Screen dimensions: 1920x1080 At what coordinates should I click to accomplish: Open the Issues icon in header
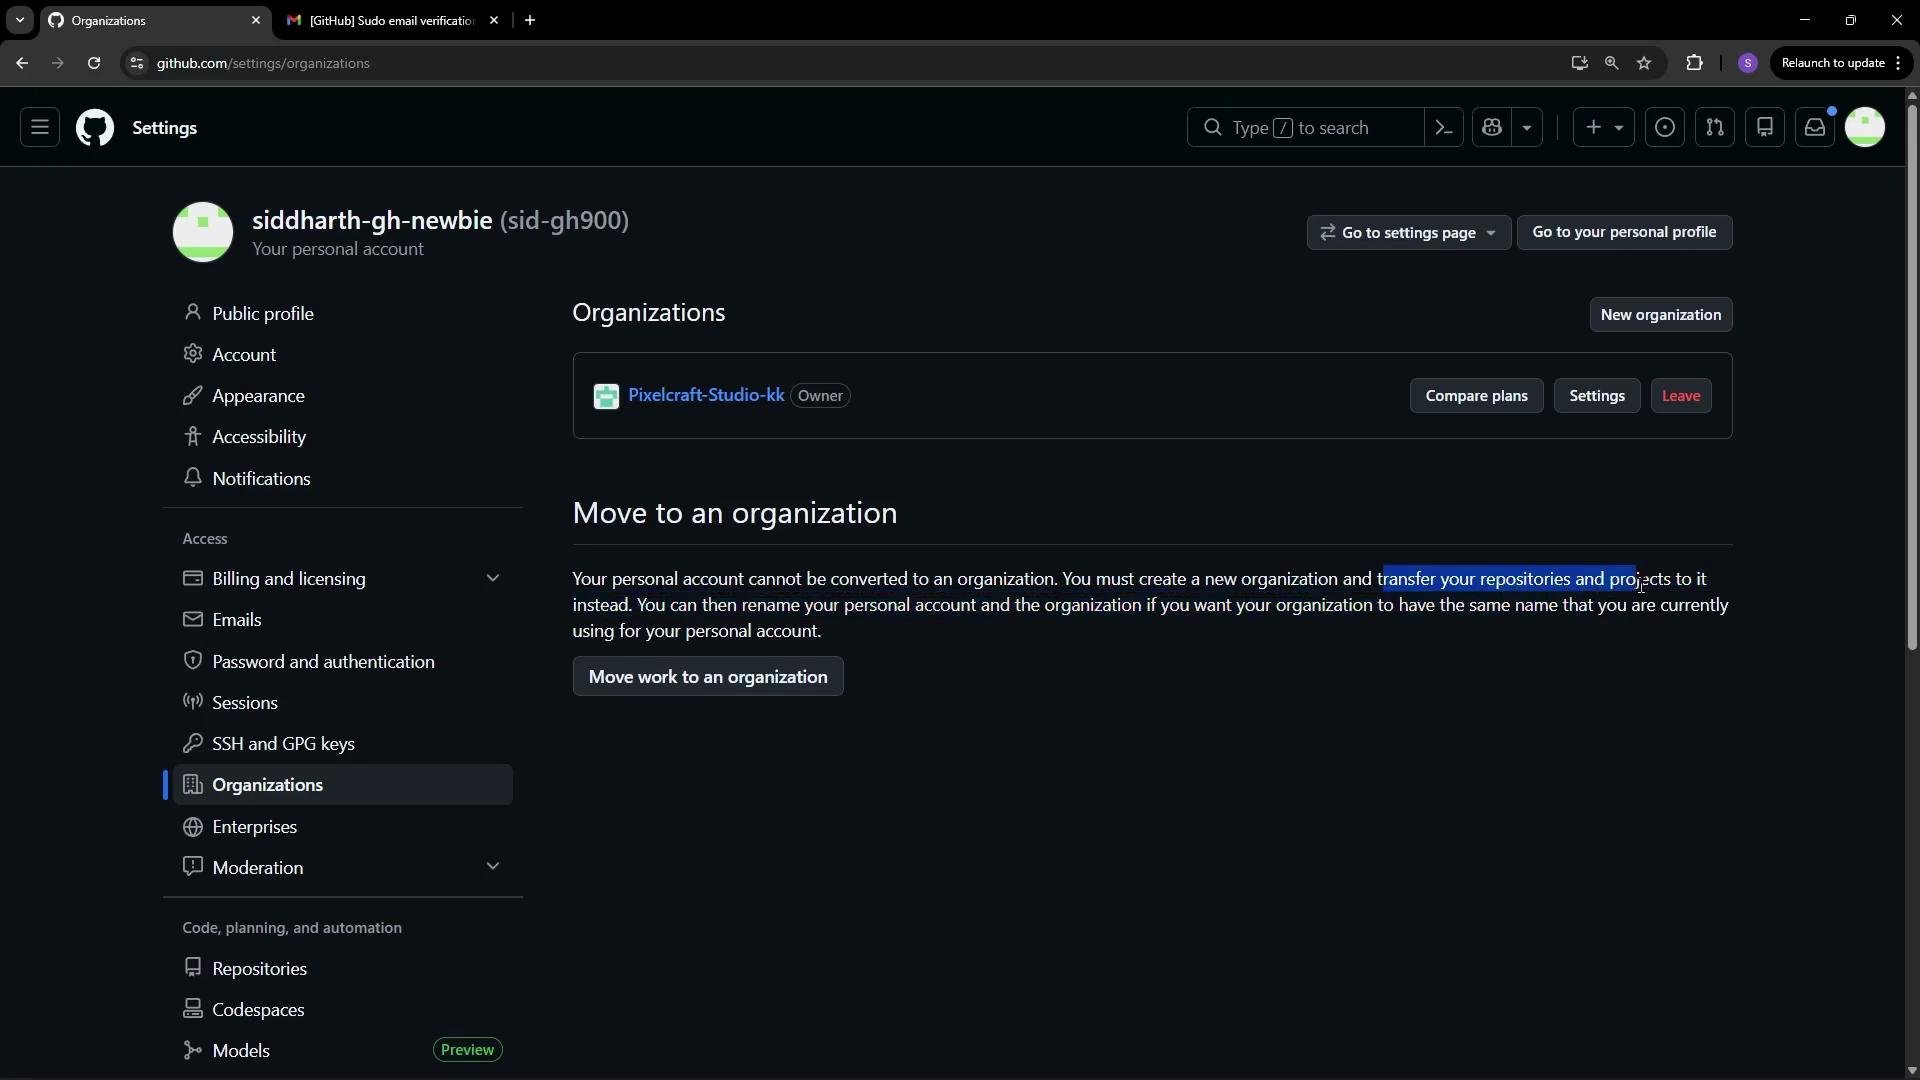(x=1665, y=128)
